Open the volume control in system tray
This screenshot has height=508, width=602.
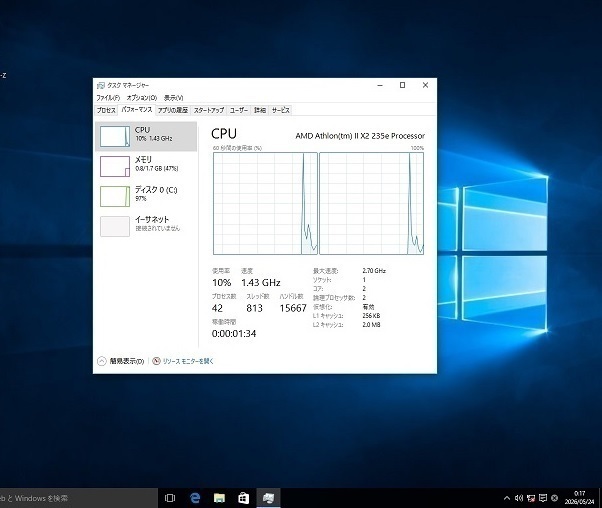coord(519,498)
